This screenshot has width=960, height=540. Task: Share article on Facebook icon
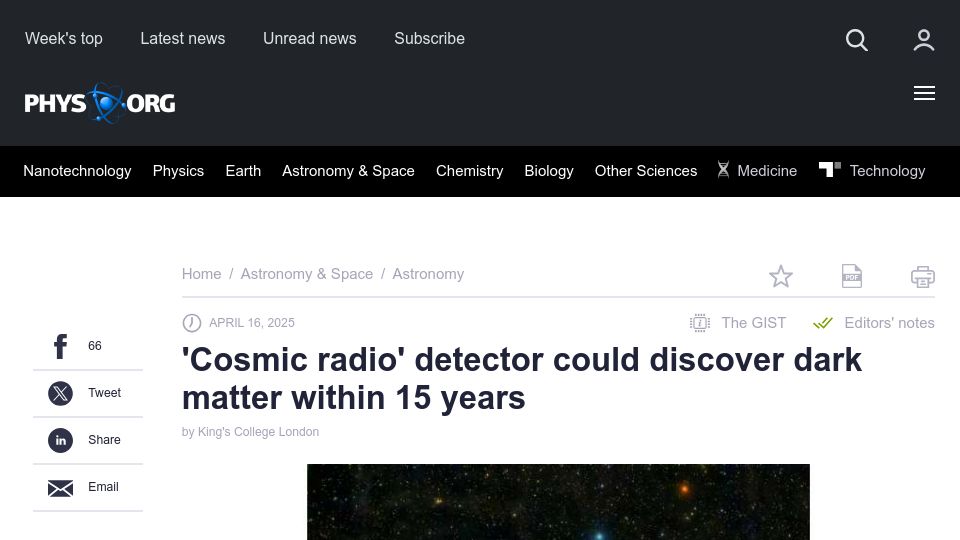click(61, 346)
